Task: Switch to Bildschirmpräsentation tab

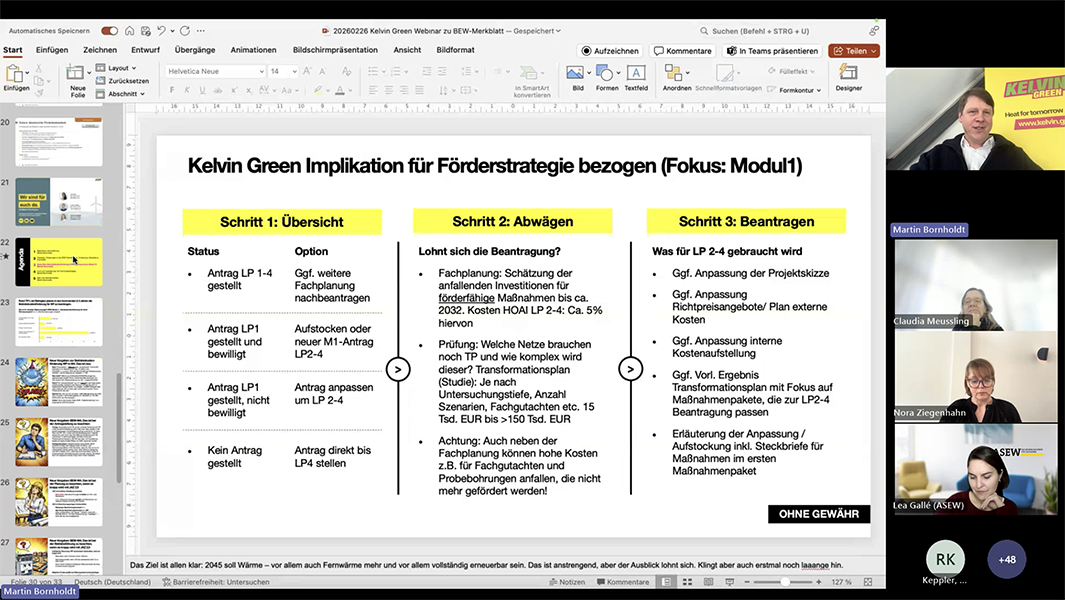Action: coord(335,50)
